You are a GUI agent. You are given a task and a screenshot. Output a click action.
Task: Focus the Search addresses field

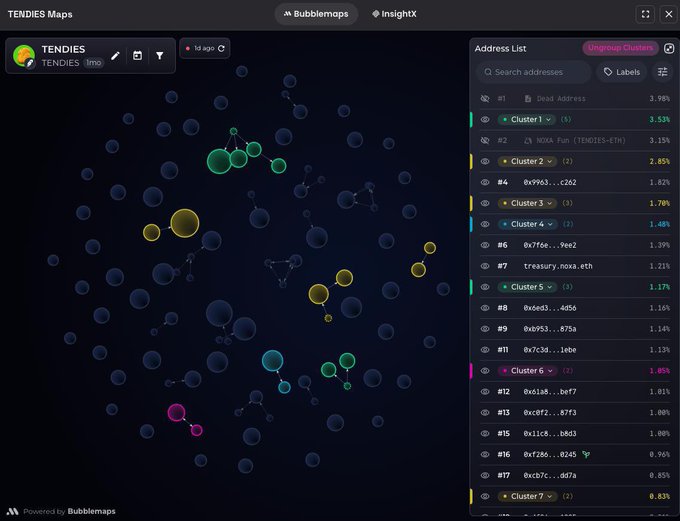tap(534, 72)
